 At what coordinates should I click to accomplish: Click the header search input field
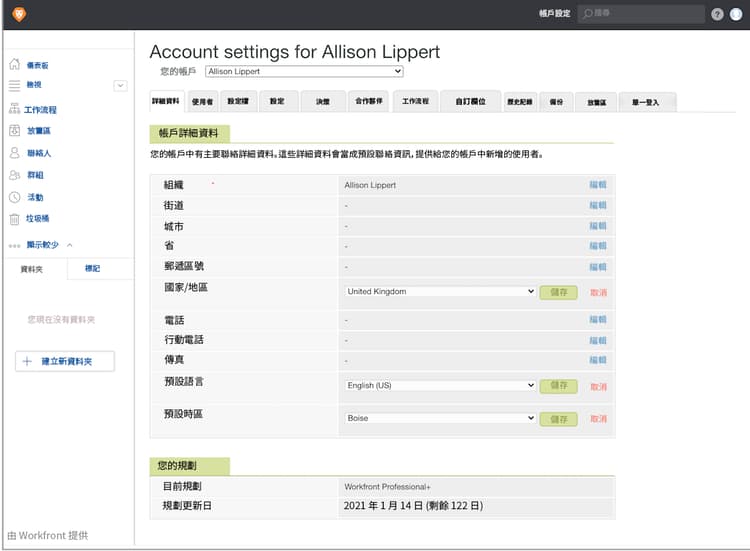click(641, 14)
